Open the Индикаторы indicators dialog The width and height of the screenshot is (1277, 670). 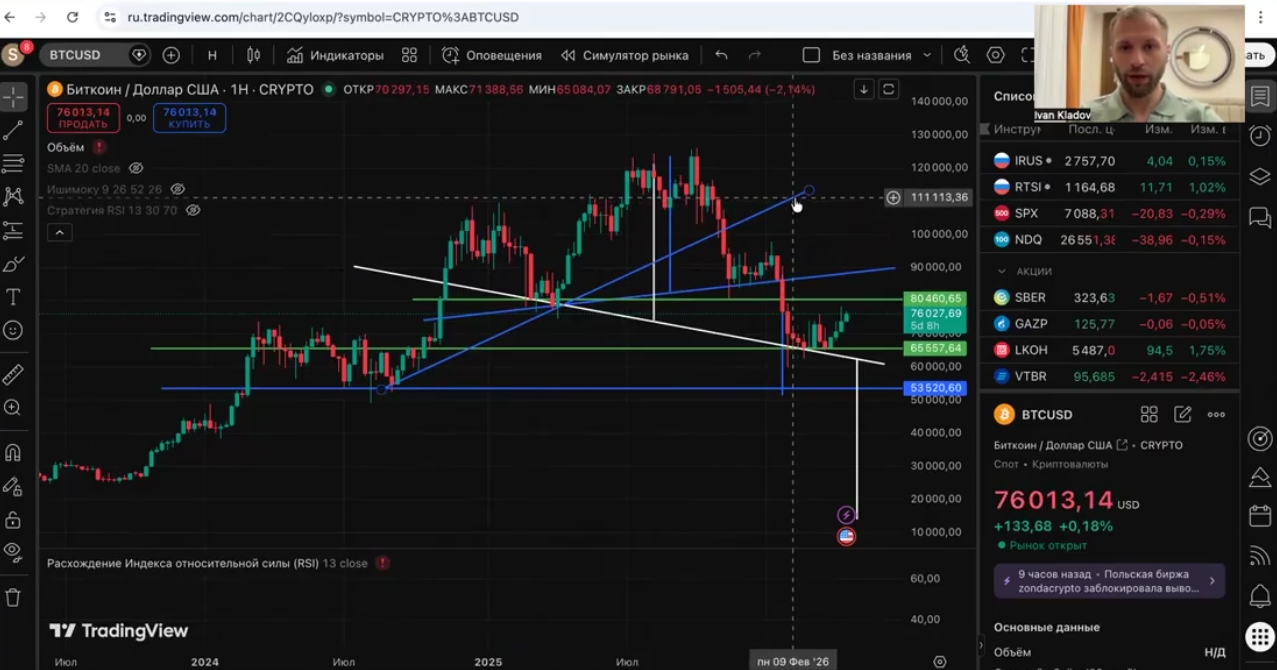coord(335,55)
